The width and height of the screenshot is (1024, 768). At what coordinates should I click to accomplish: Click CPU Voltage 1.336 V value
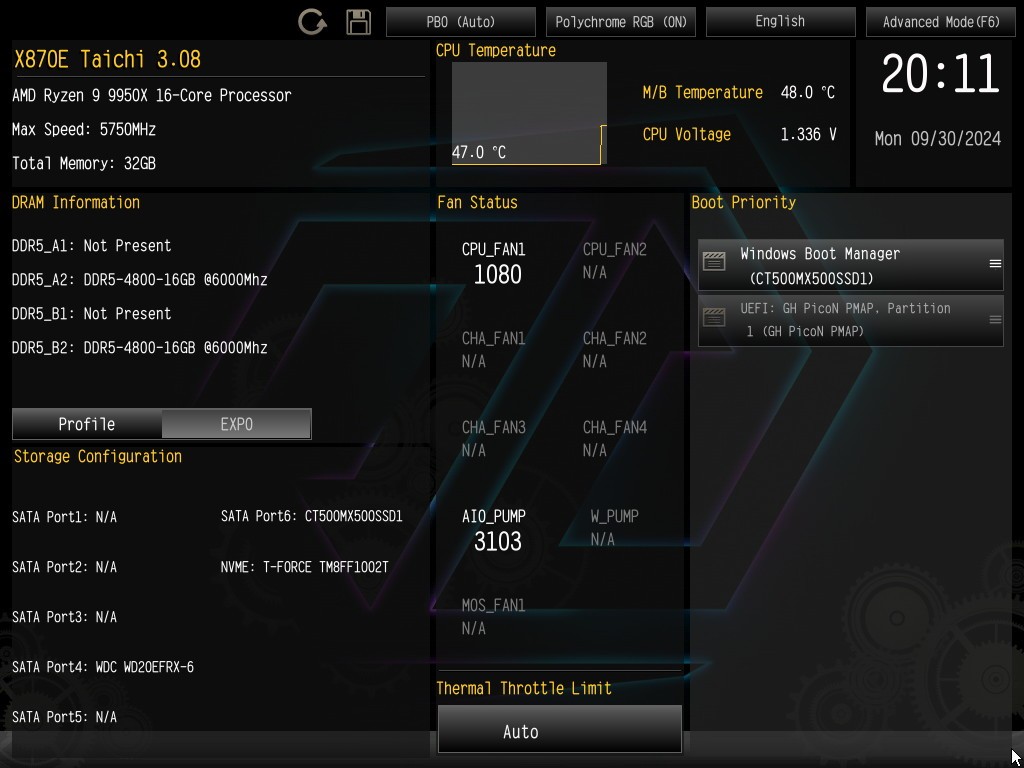pyautogui.click(x=808, y=135)
